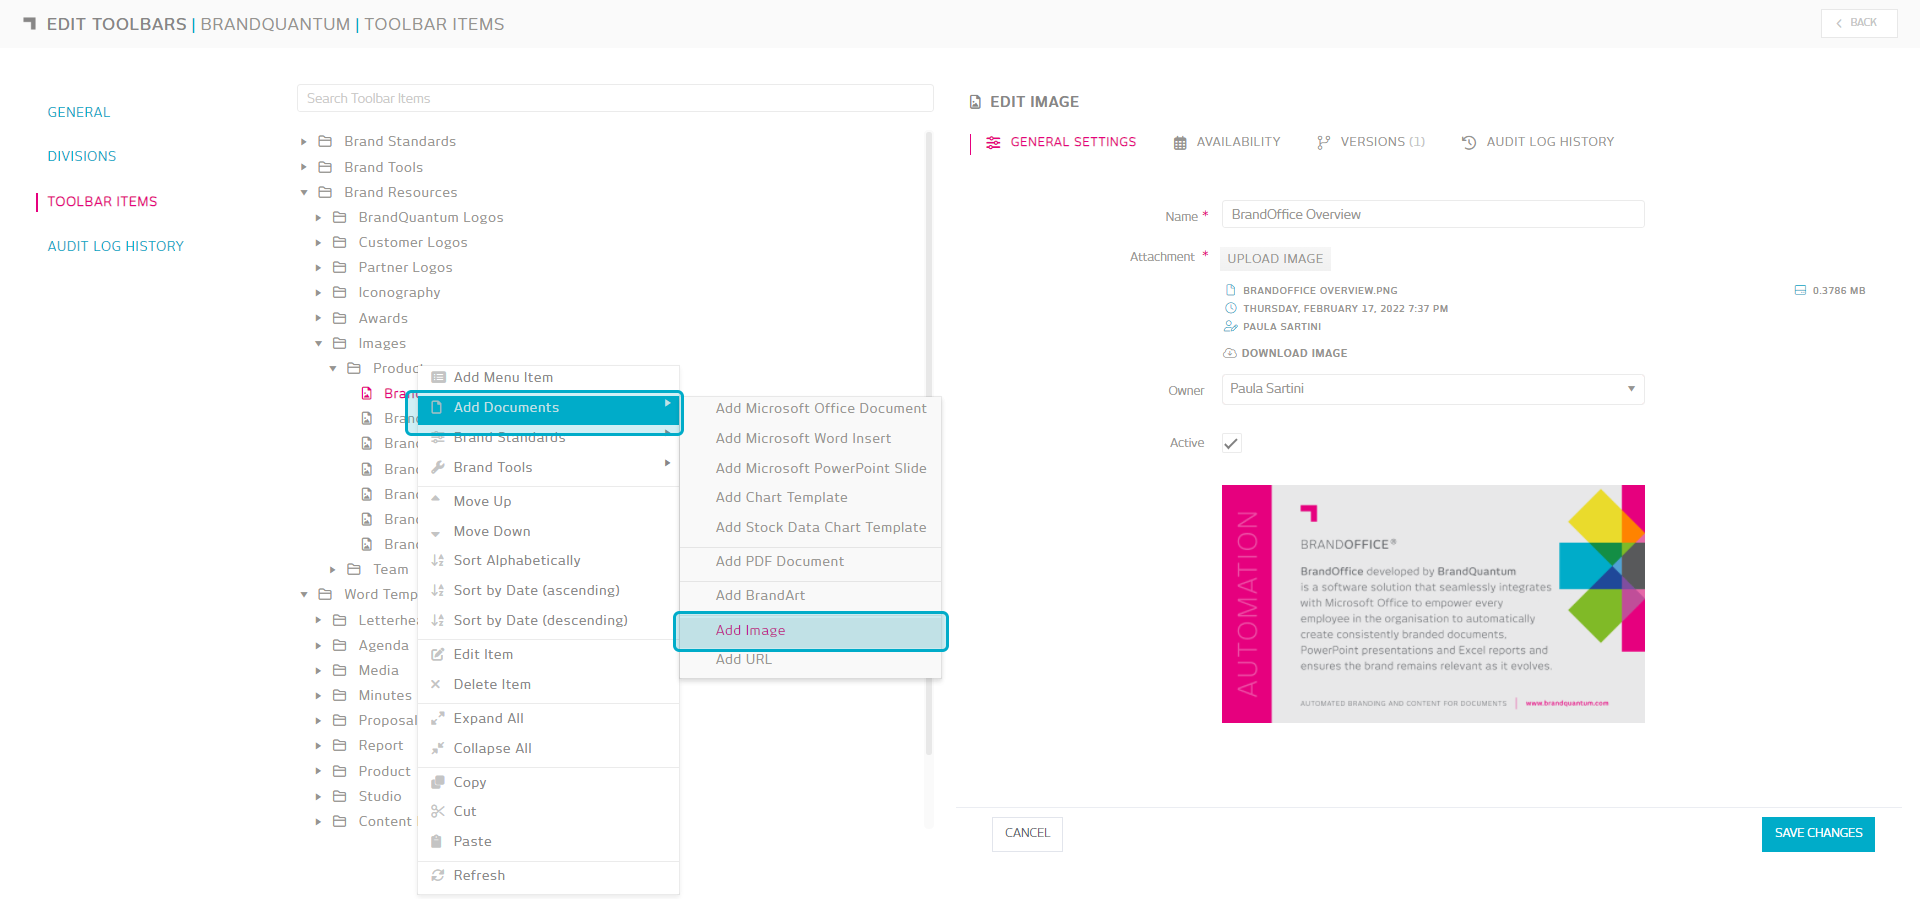Click the Sort Alphabetically icon
Image resolution: width=1920 pixels, height=899 pixels.
click(x=438, y=560)
